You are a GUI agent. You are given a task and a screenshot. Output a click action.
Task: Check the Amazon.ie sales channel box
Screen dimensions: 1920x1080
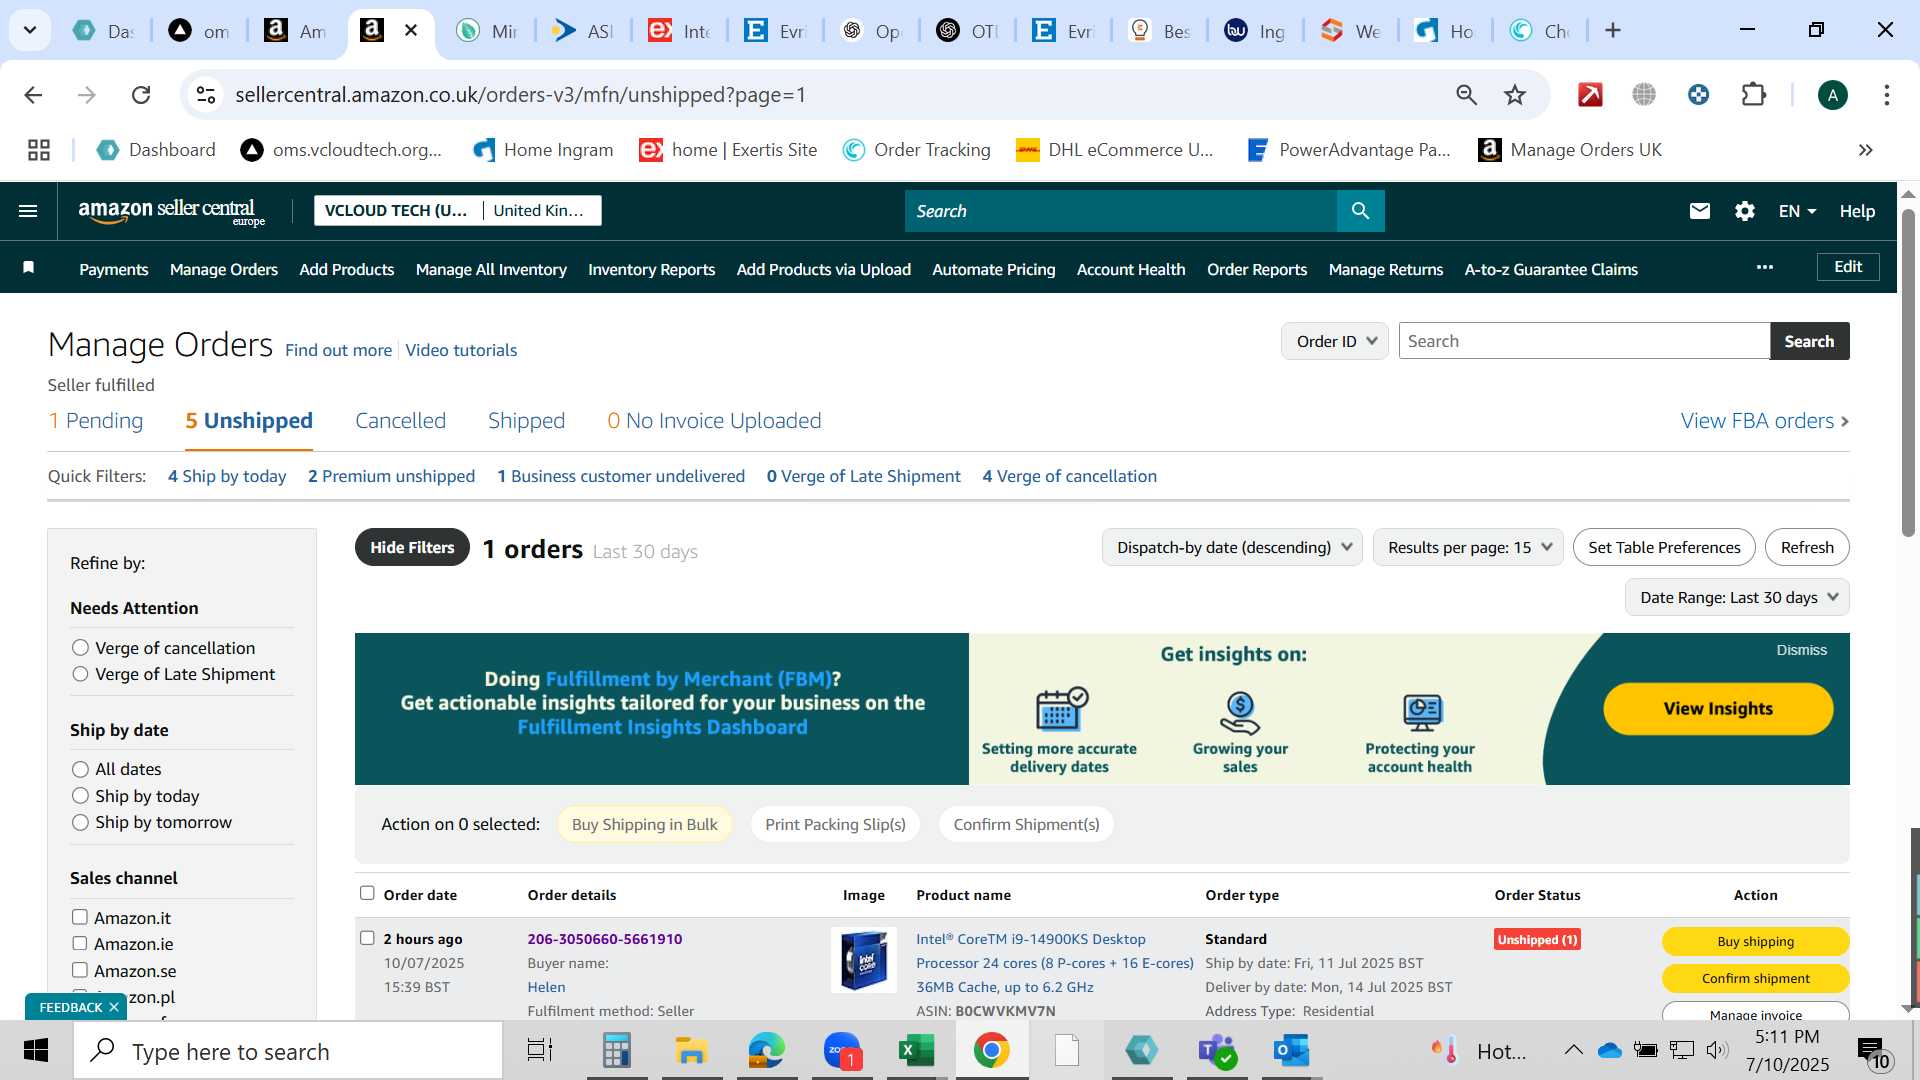click(80, 943)
